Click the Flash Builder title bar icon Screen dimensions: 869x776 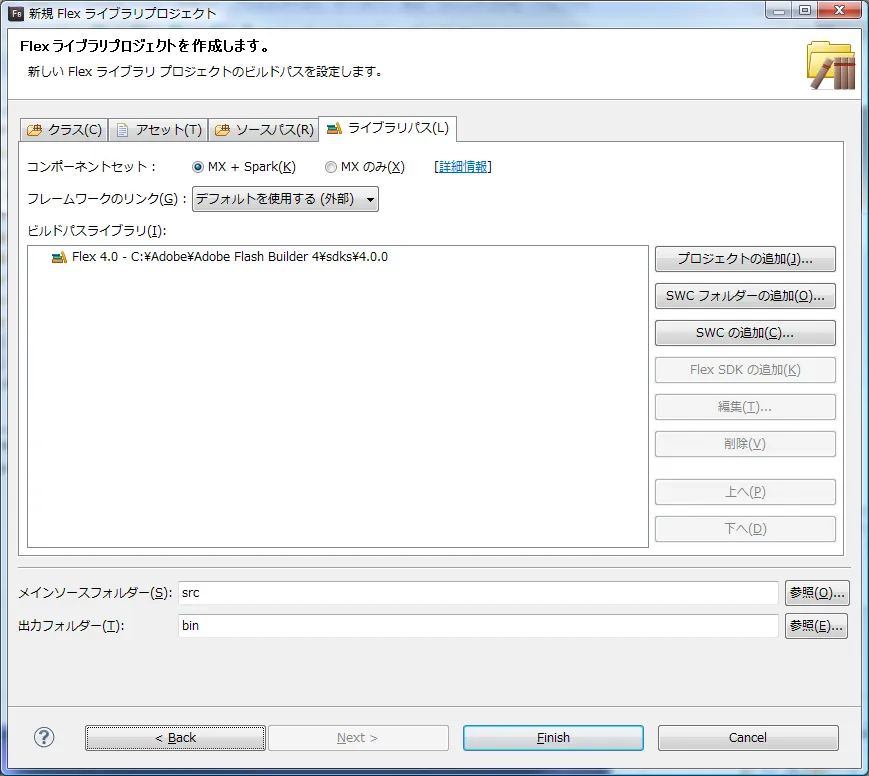pos(16,13)
